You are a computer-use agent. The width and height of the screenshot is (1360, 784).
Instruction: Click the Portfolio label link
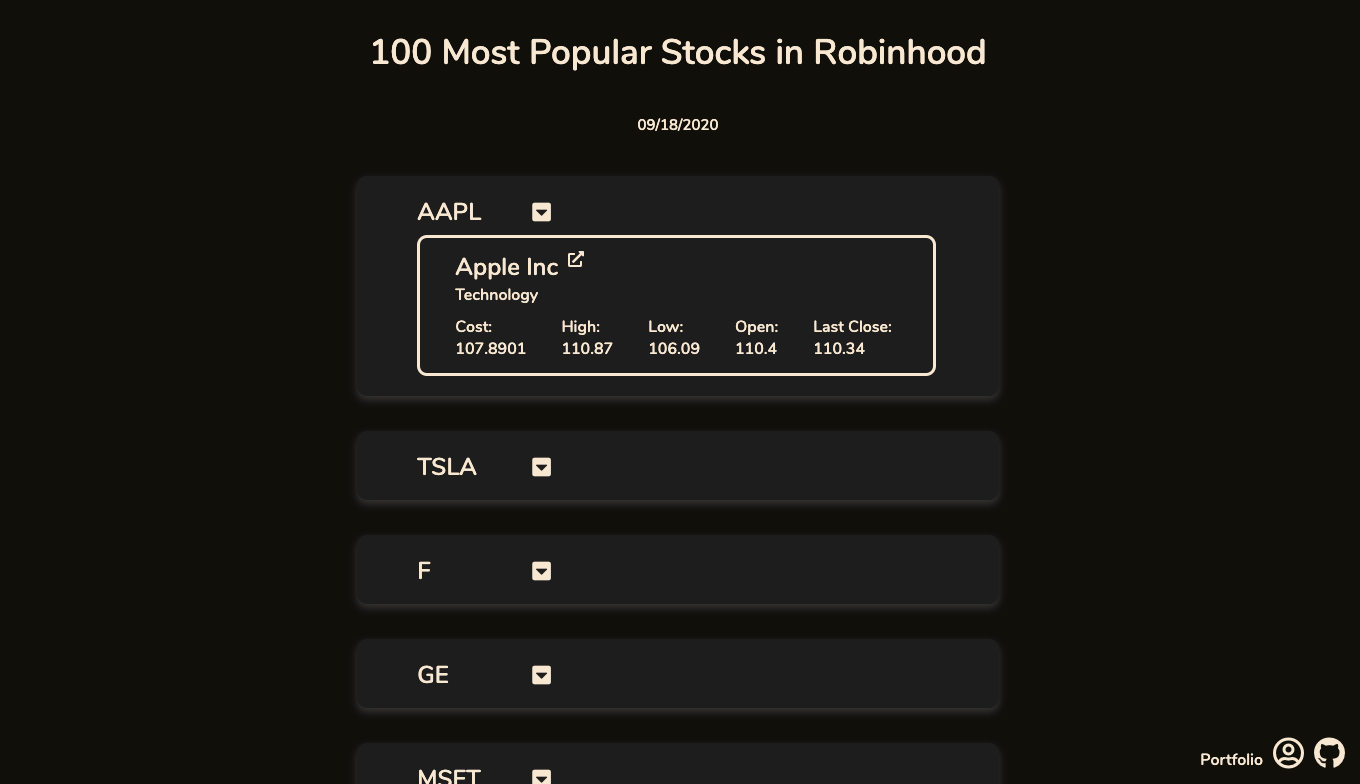tap(1231, 760)
